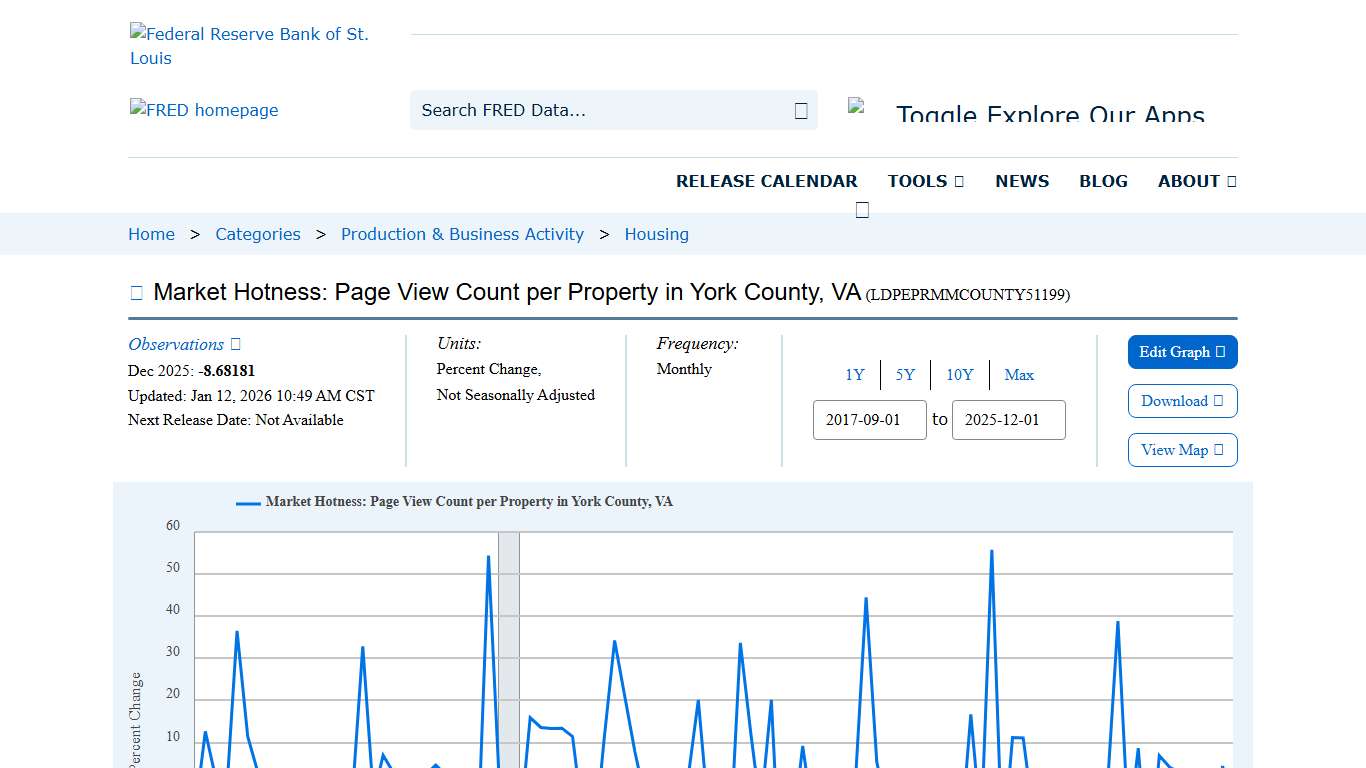Open the NEWS menu item
The width and height of the screenshot is (1366, 768).
[x=1022, y=181]
